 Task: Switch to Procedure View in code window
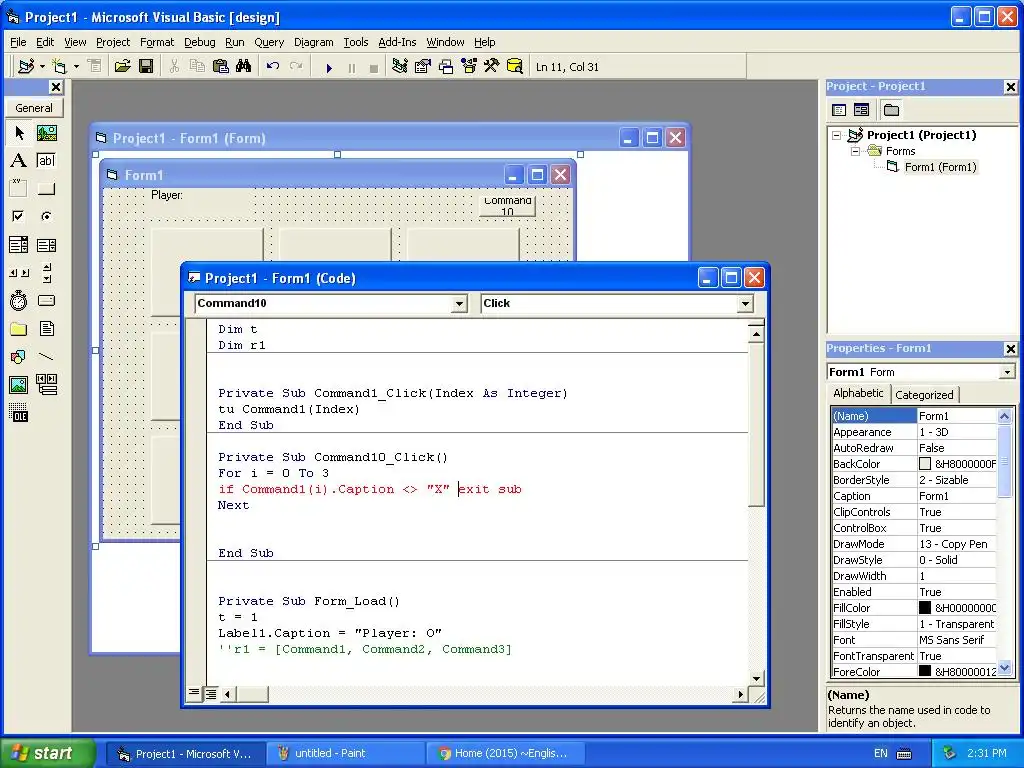coord(195,693)
